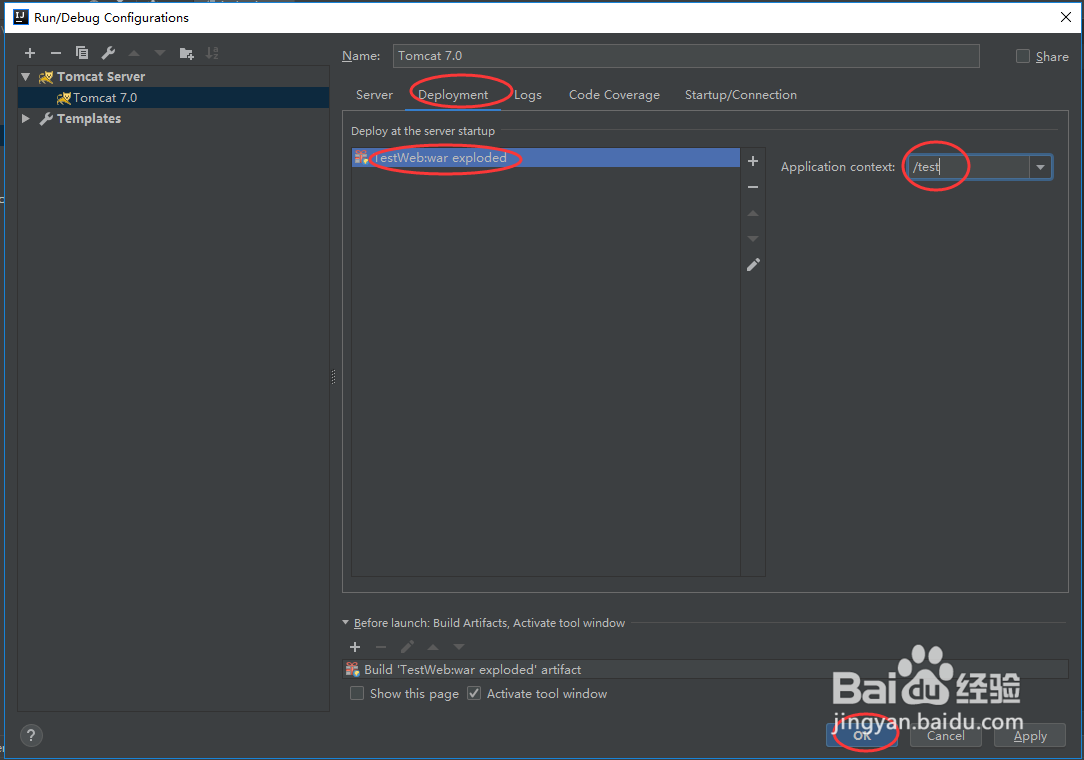This screenshot has width=1084, height=760.
Task: Collapse the Before launch section
Action: pyautogui.click(x=345, y=622)
